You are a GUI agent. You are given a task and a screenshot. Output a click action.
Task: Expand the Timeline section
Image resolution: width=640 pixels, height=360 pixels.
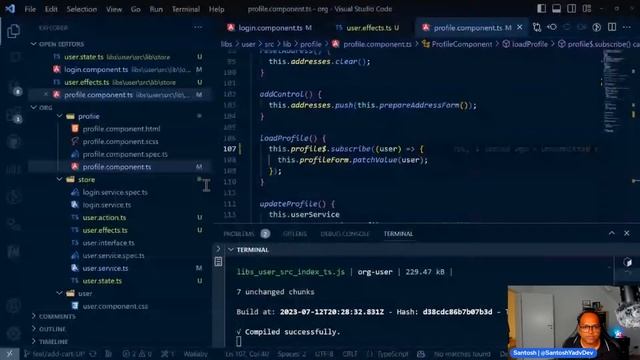click(33, 341)
